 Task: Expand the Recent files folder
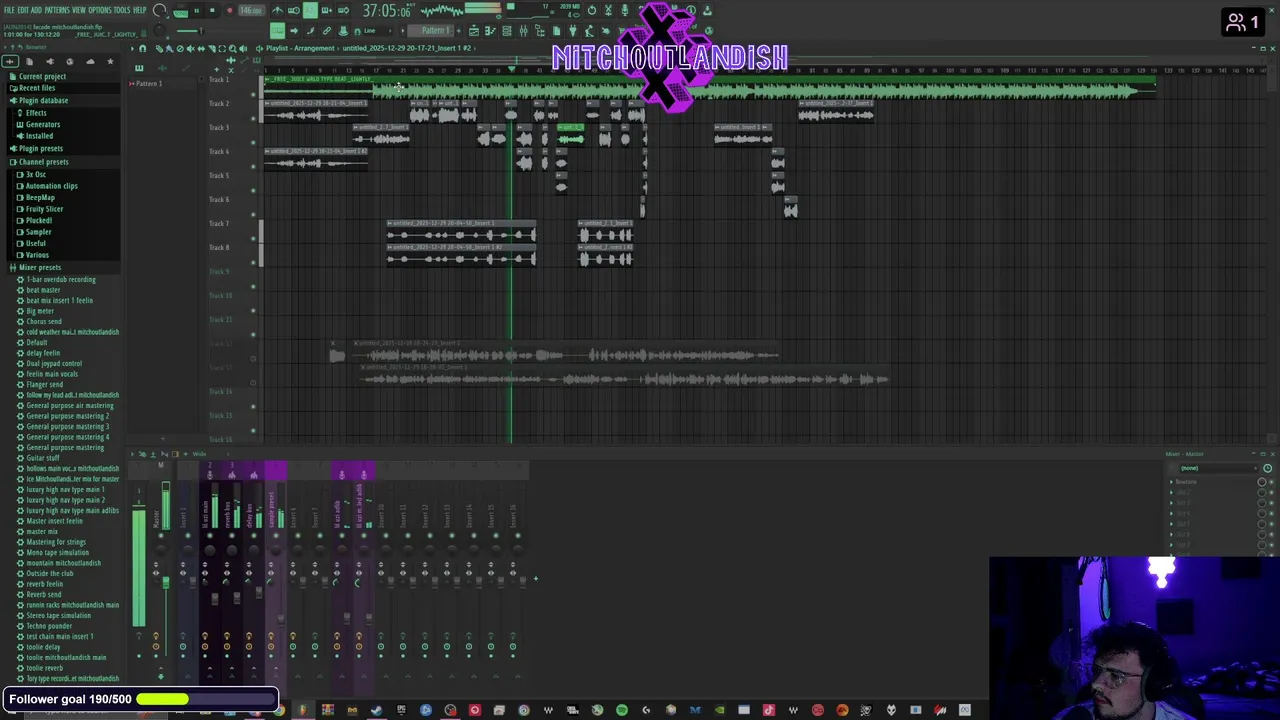tap(35, 88)
